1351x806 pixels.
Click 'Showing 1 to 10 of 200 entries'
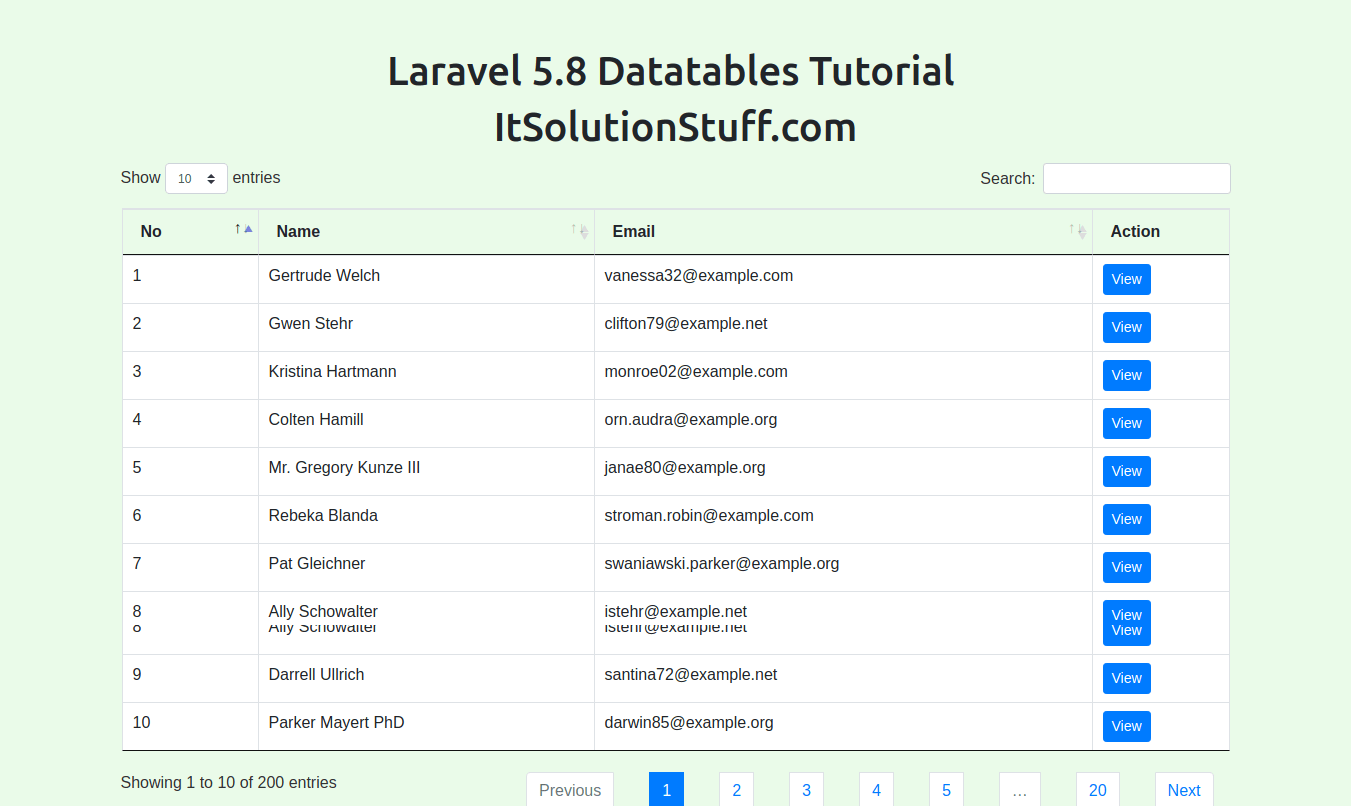[x=229, y=782]
